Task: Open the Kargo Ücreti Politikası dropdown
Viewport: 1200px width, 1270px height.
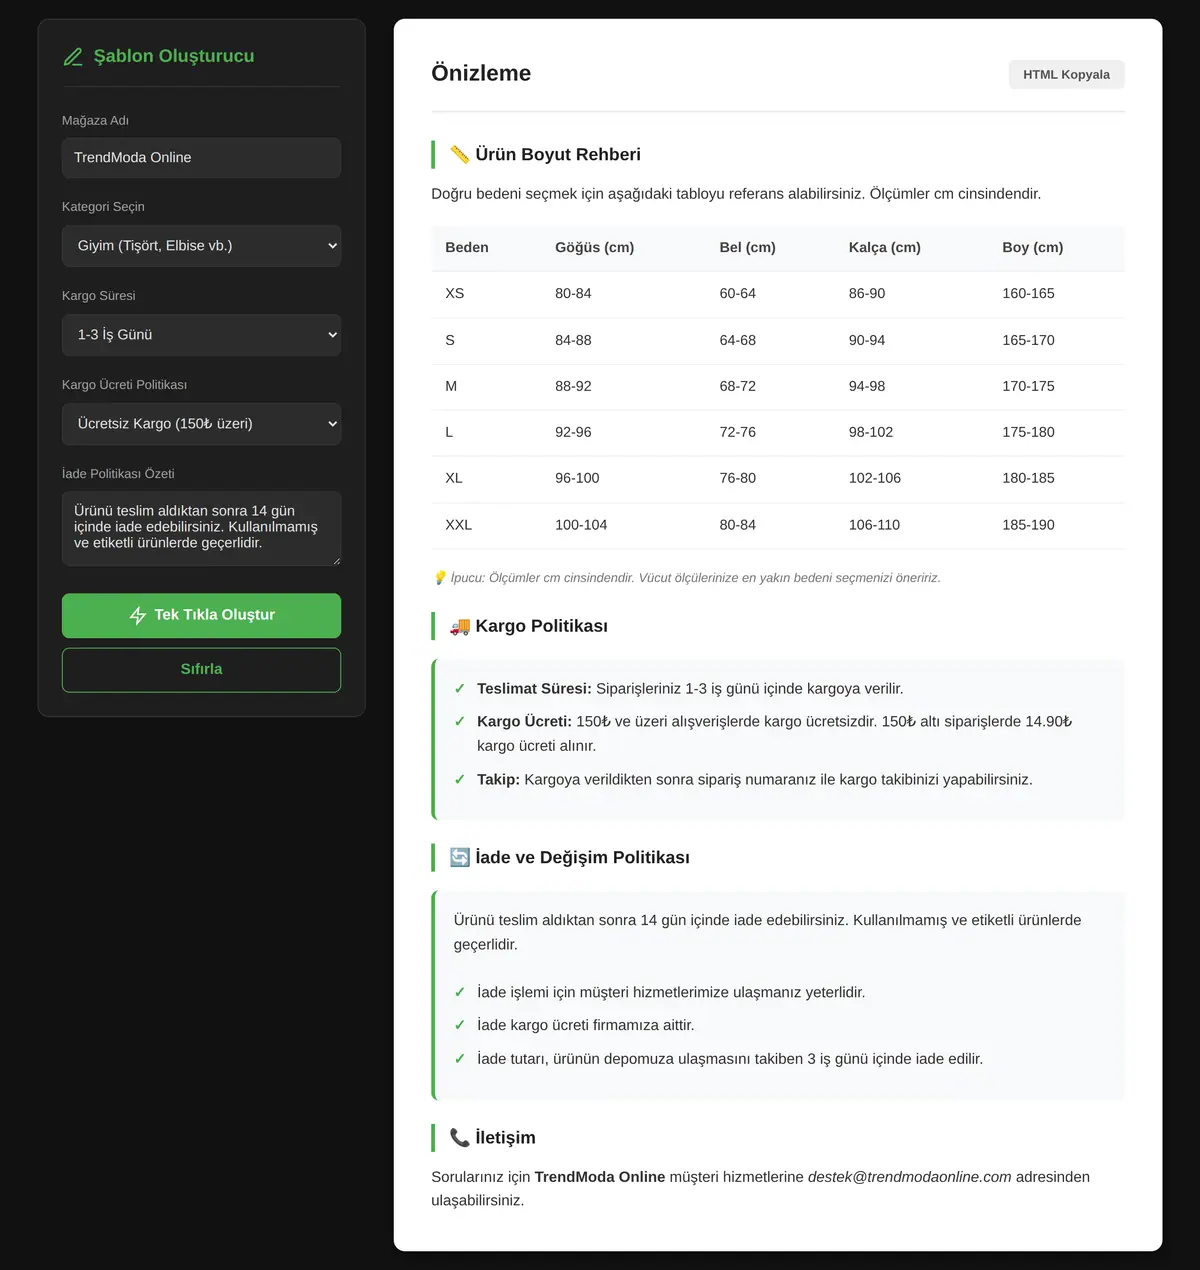Action: pos(201,424)
